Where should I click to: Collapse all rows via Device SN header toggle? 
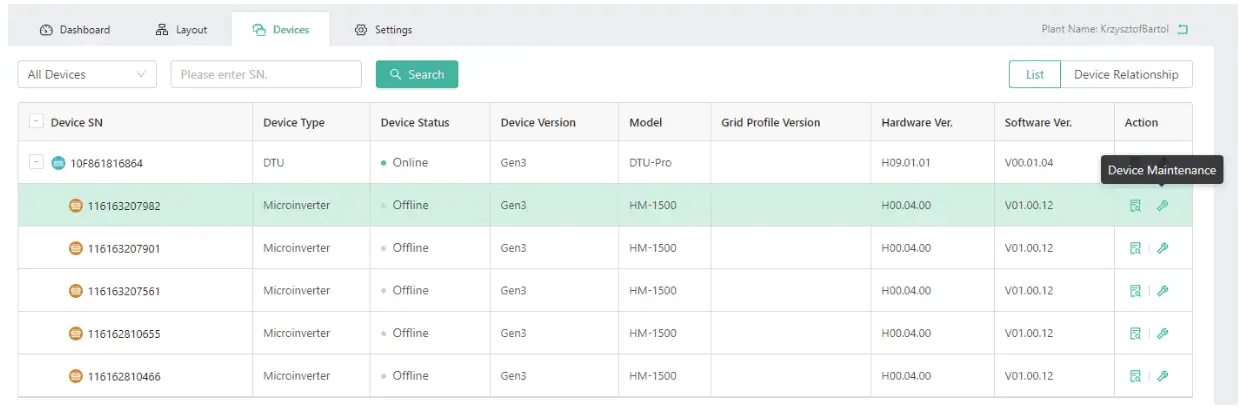[x=37, y=122]
